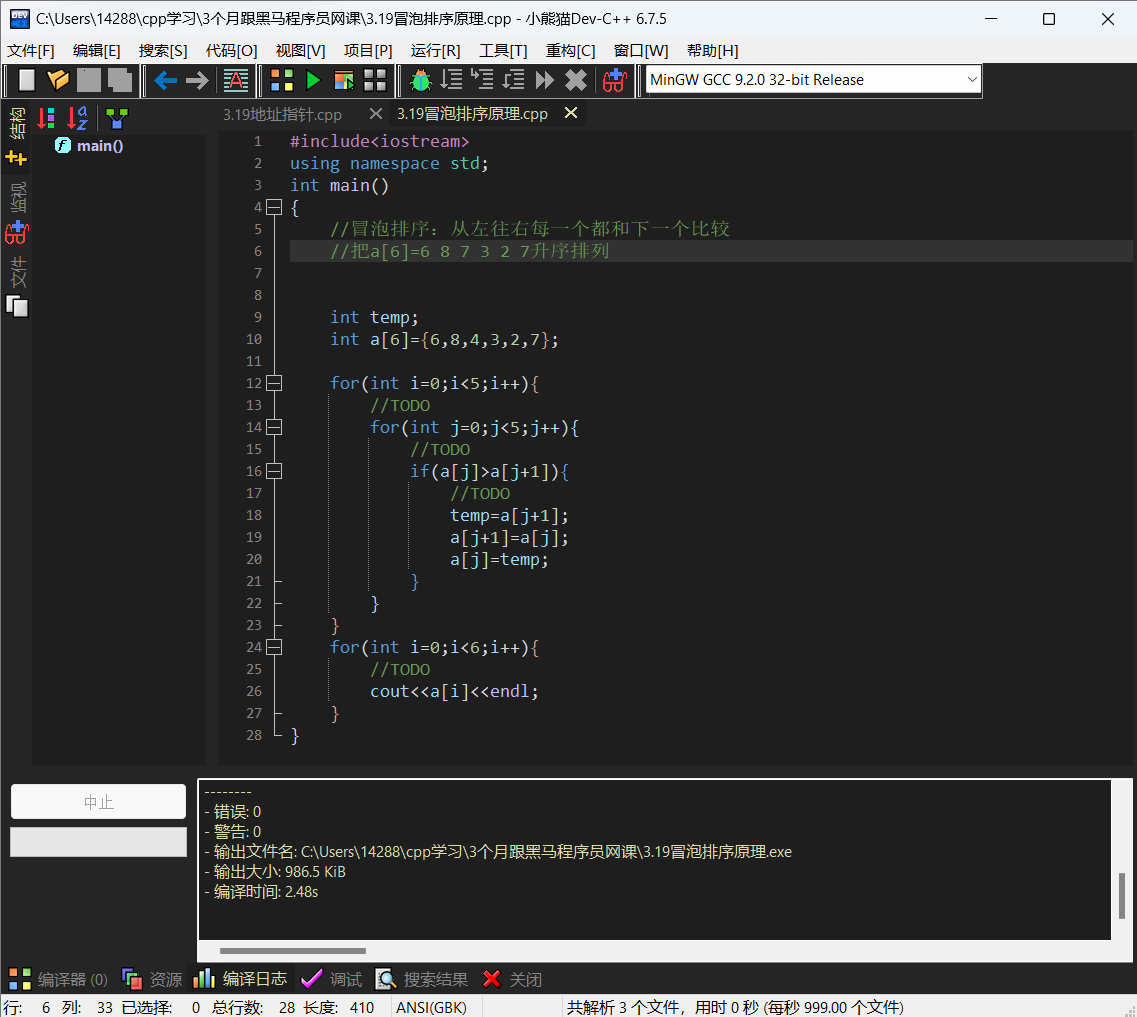
Task: Click ANSI(GBK) encoding in status bar
Action: point(431,1007)
